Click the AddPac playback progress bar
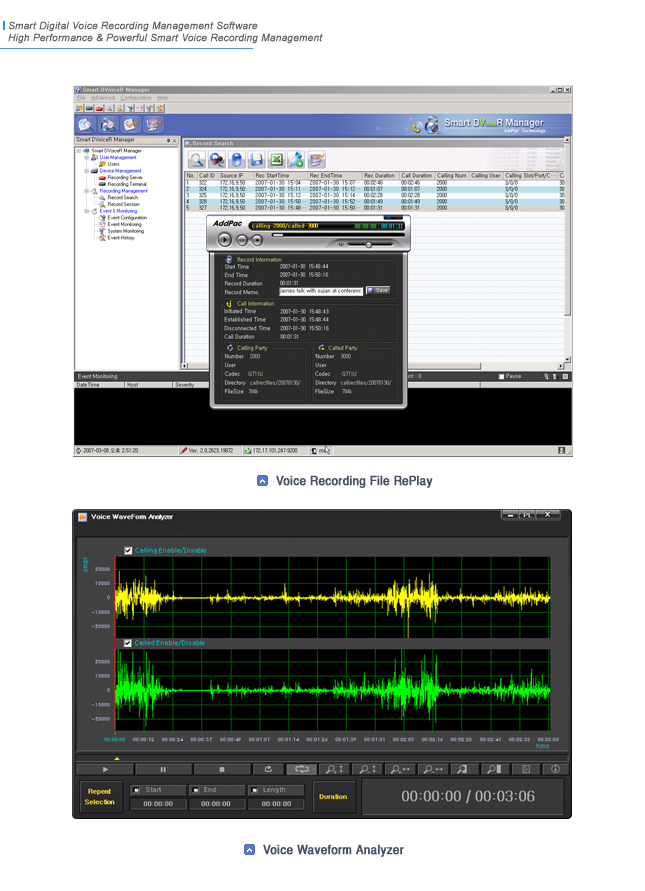The width and height of the screenshot is (645, 891). click(338, 234)
